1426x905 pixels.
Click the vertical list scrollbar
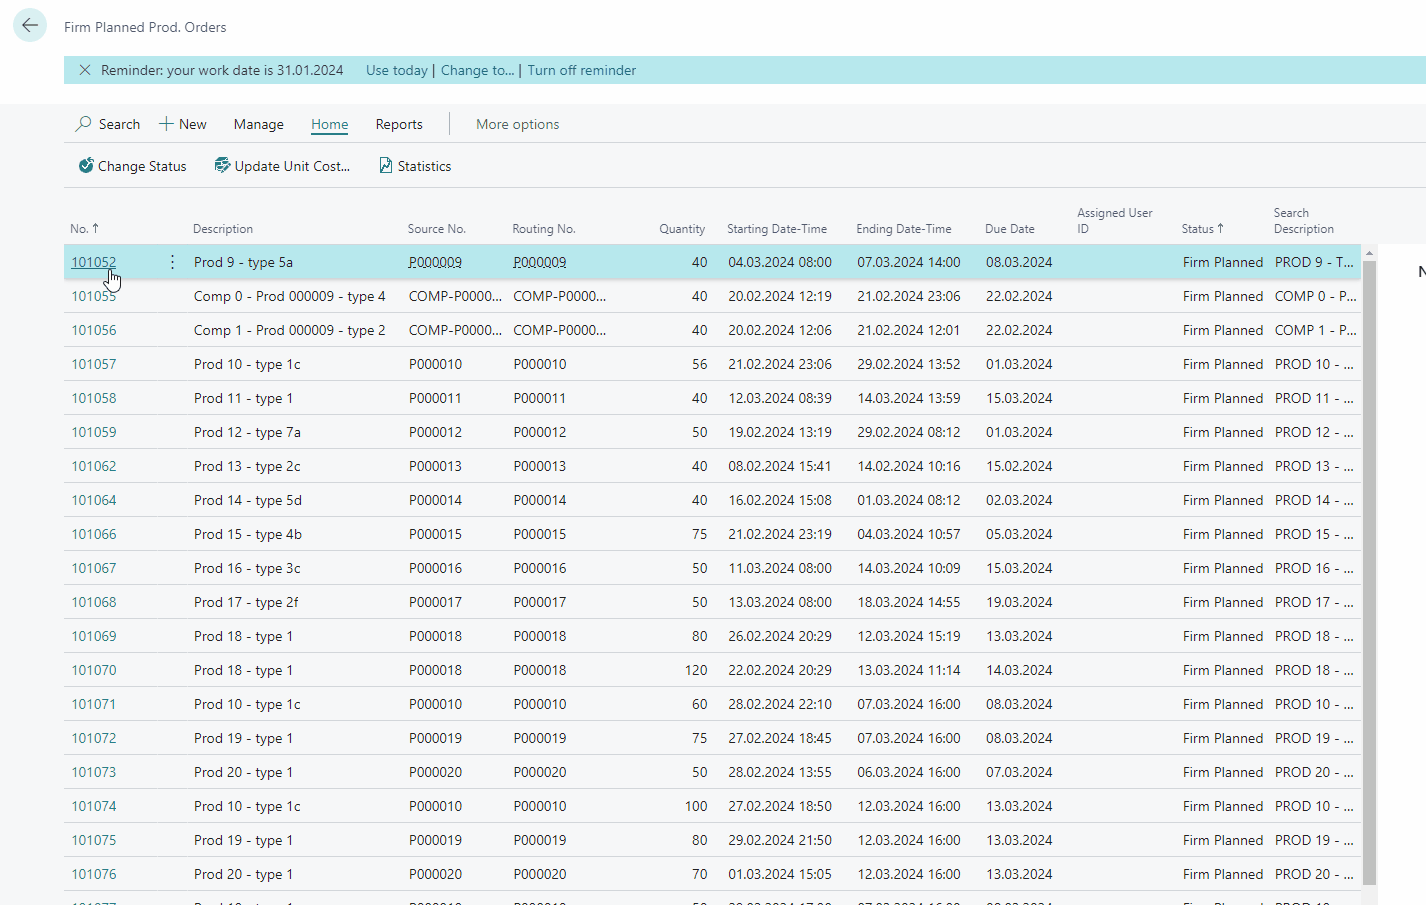(x=1369, y=500)
